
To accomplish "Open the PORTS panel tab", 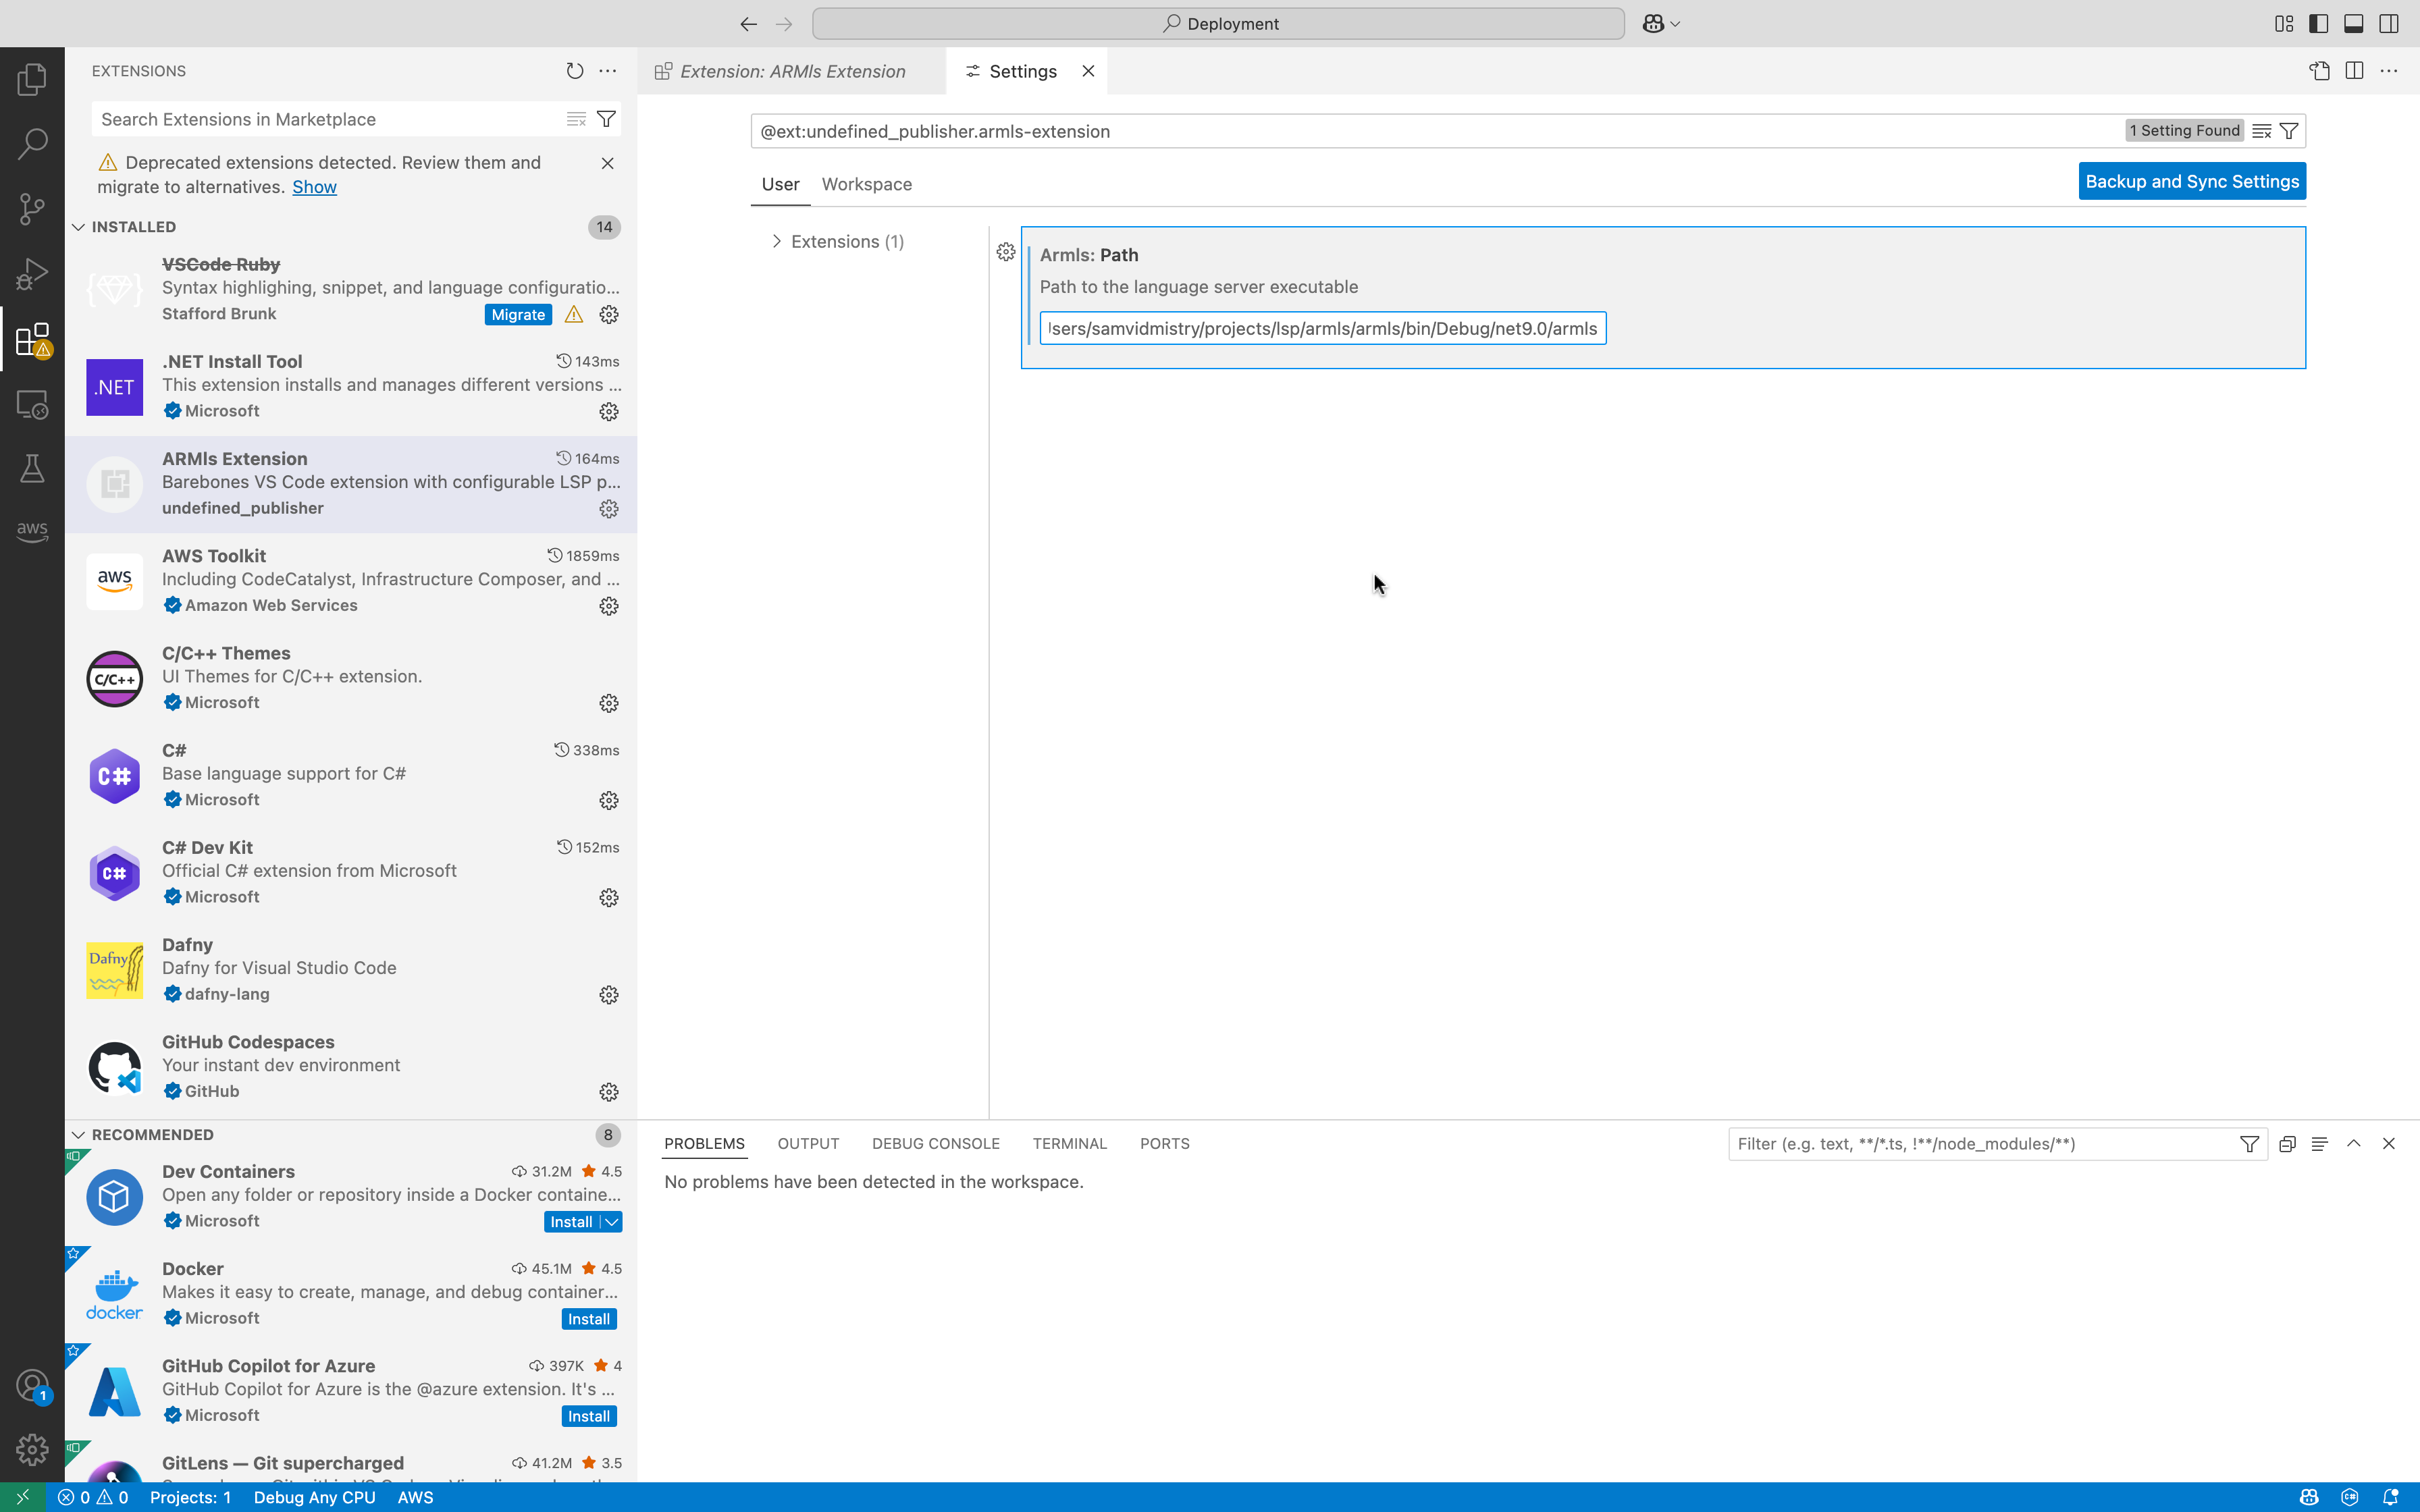I will point(1164,1144).
